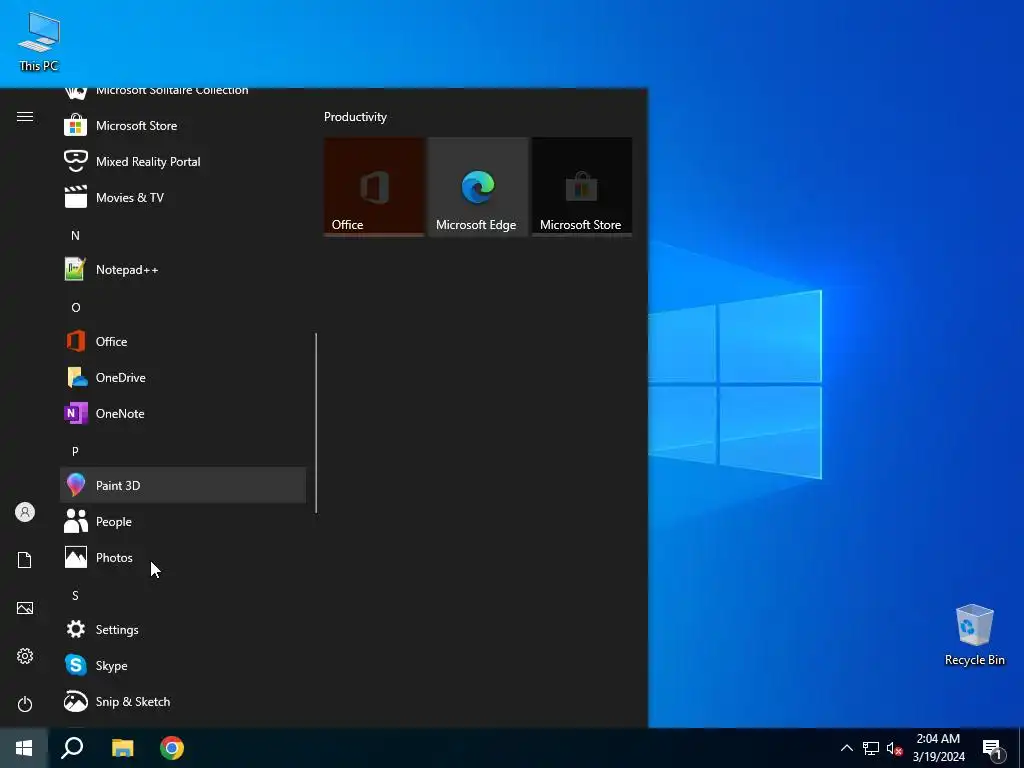Open Microsoft Store from the app list
The width and height of the screenshot is (1024, 768).
[x=183, y=125]
